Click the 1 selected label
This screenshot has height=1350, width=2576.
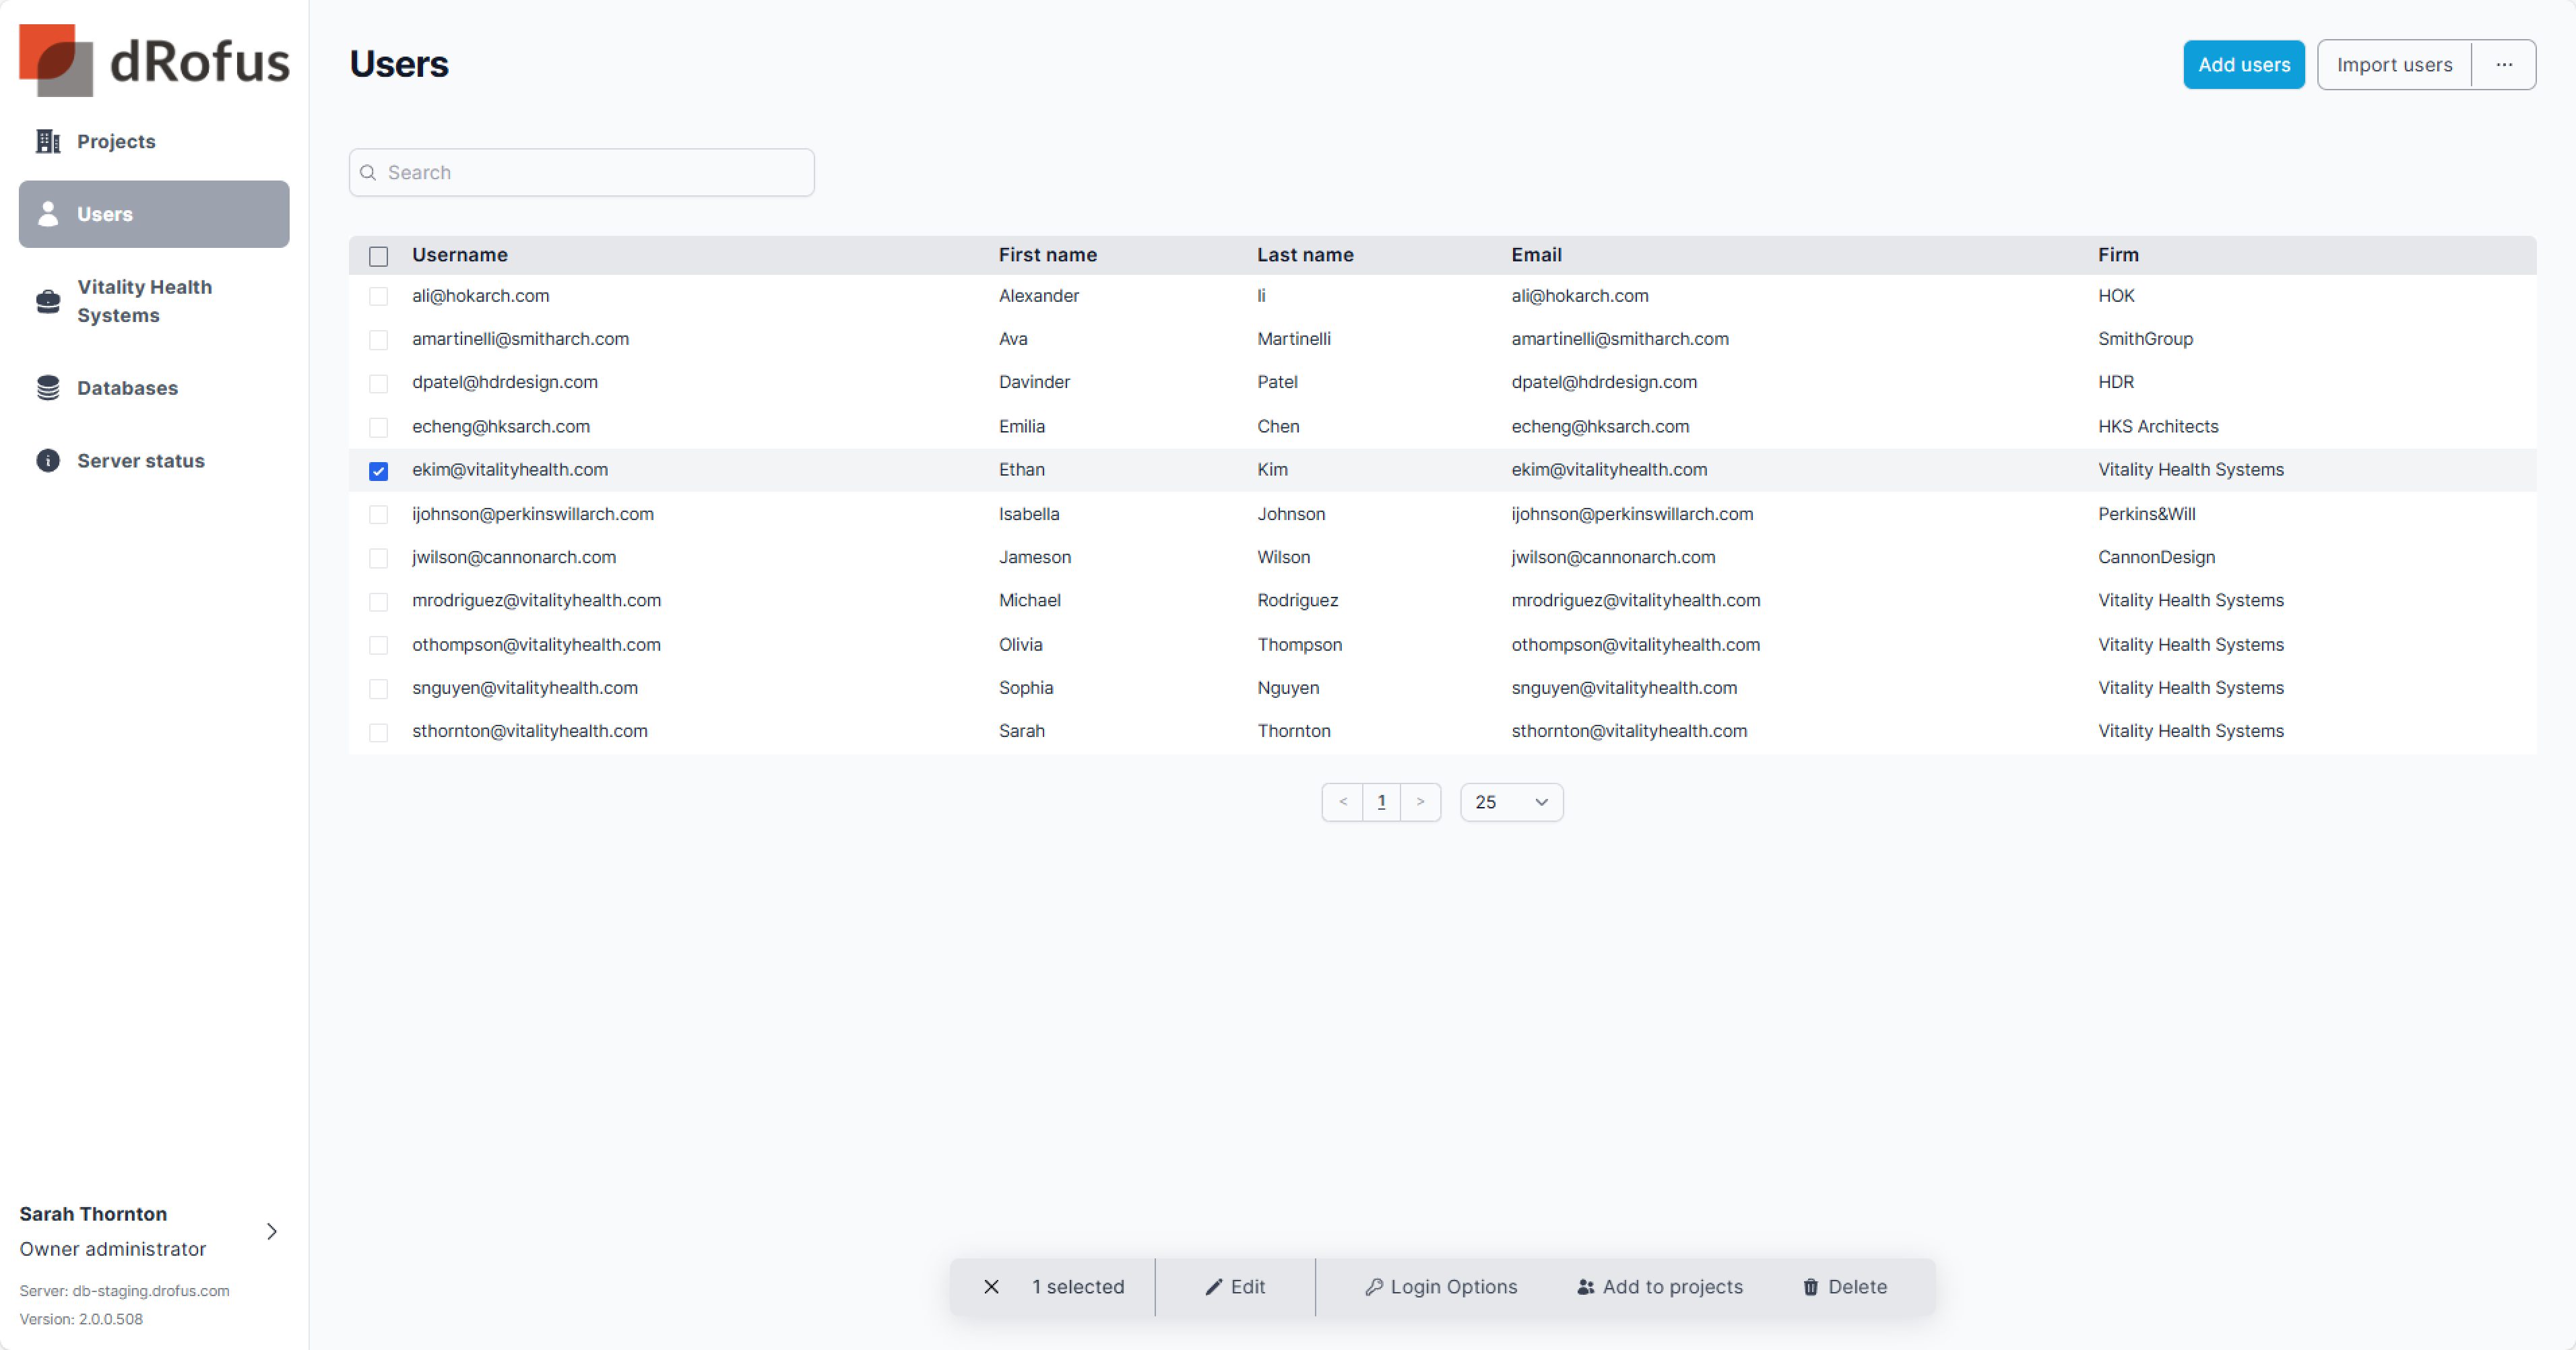coord(1078,1287)
